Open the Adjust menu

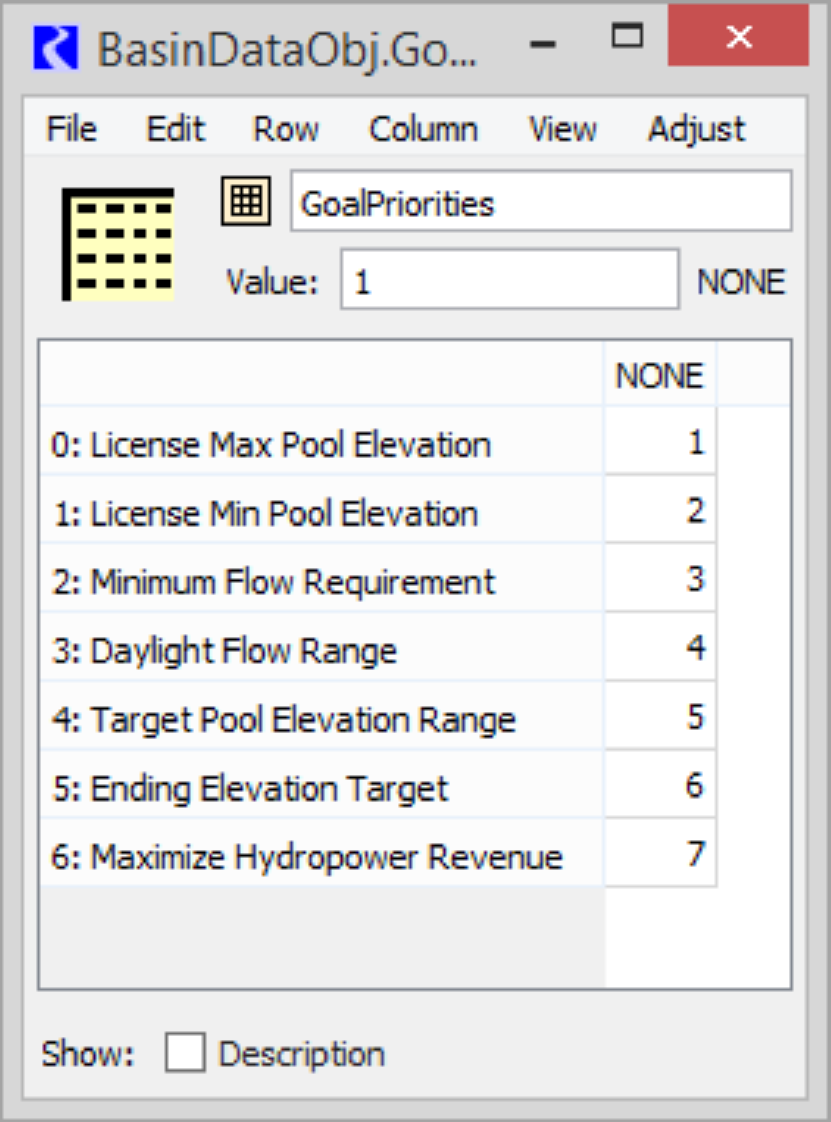pyautogui.click(x=696, y=129)
